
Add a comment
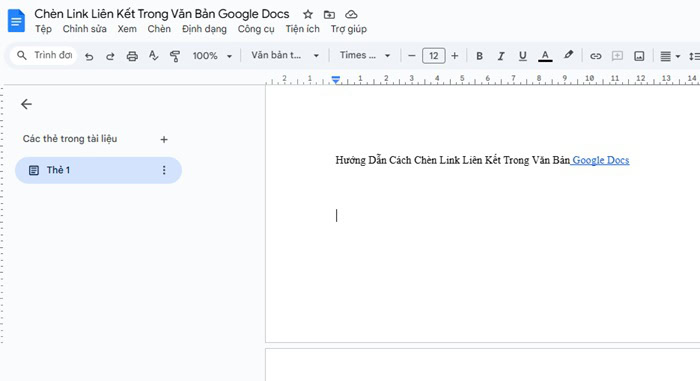point(617,56)
